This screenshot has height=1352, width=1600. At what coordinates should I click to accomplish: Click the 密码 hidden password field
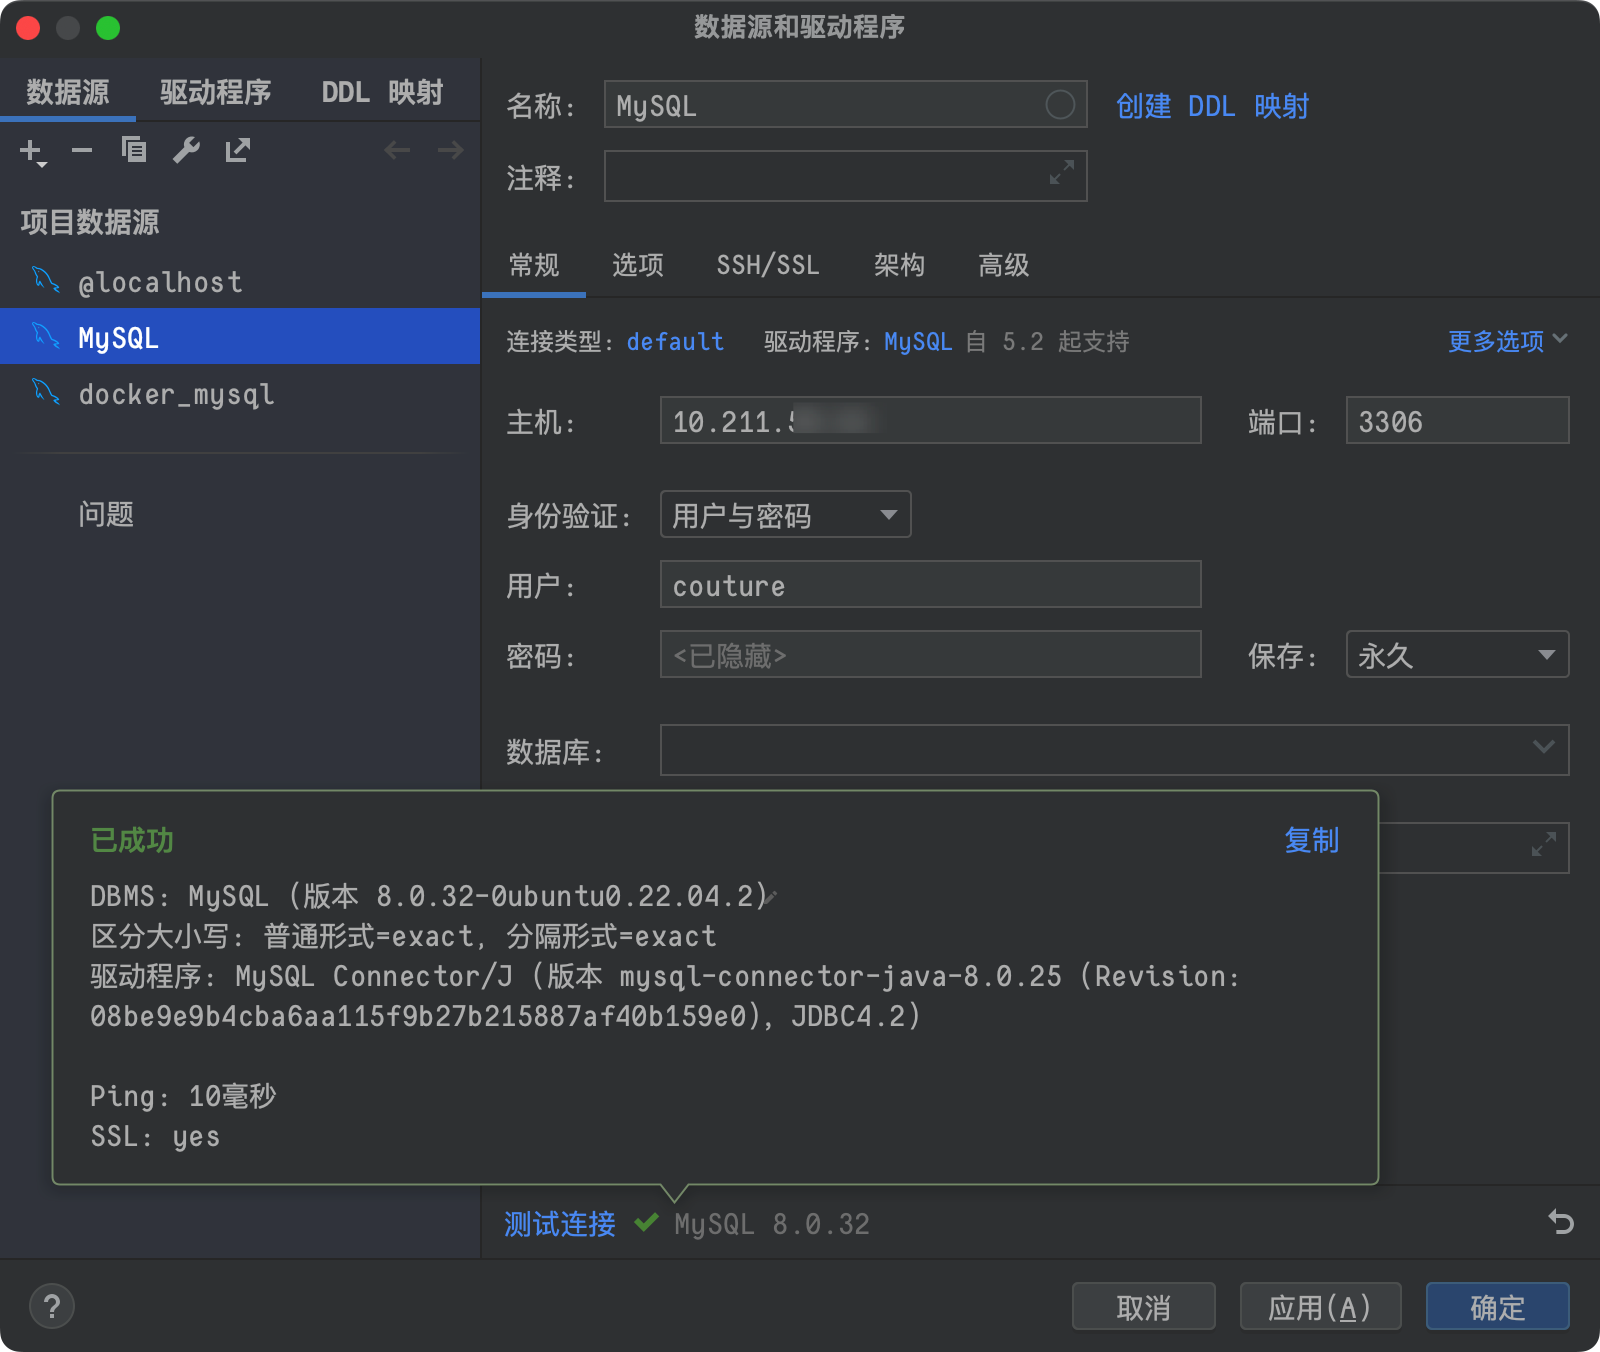(x=930, y=654)
